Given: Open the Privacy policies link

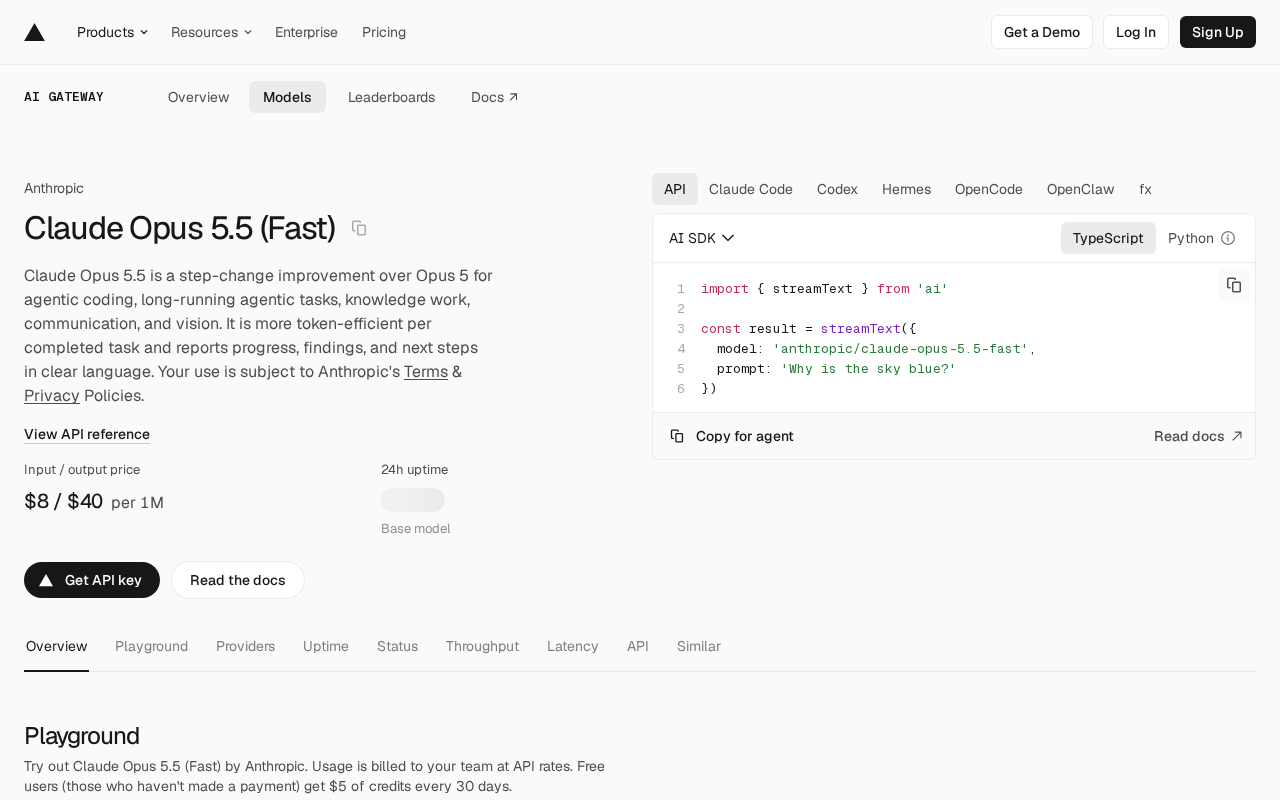Looking at the screenshot, I should pyautogui.click(x=52, y=396).
